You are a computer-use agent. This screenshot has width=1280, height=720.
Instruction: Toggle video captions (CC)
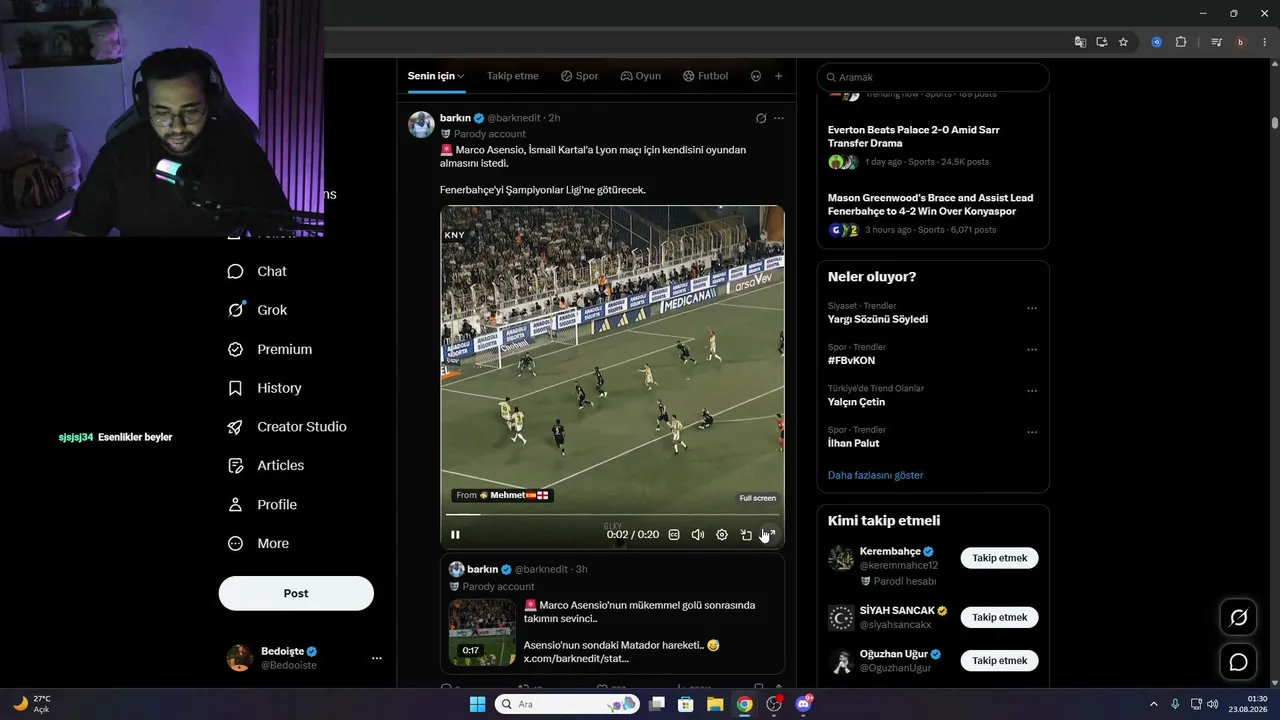[x=674, y=535]
